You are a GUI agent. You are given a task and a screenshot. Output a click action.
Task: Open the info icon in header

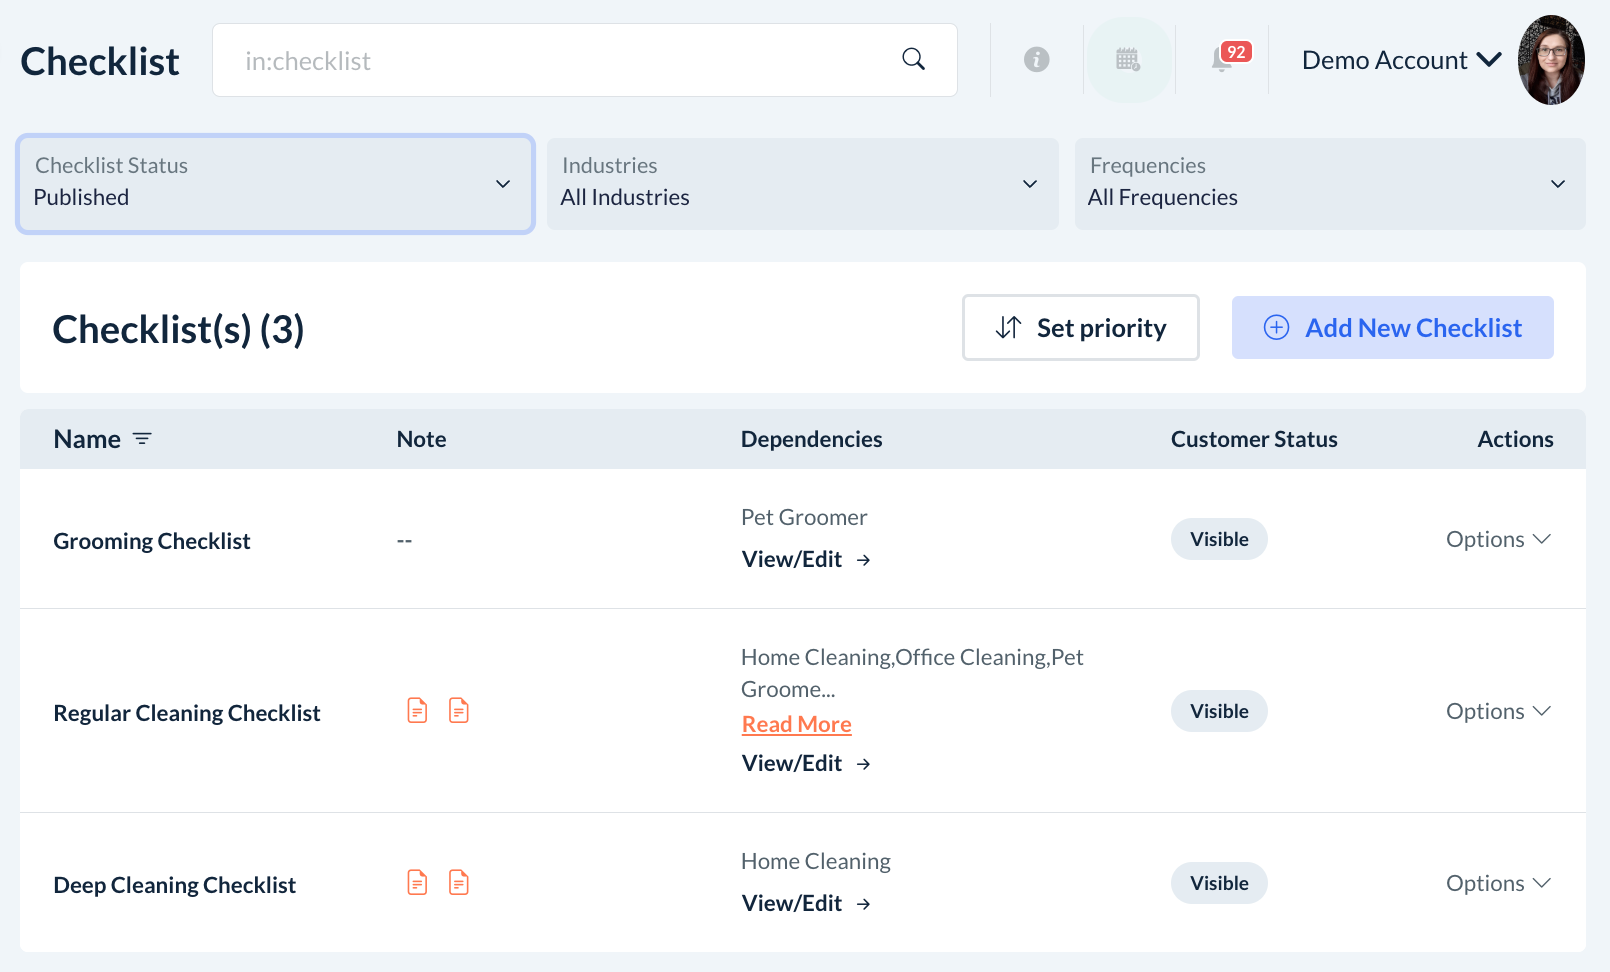(1036, 60)
